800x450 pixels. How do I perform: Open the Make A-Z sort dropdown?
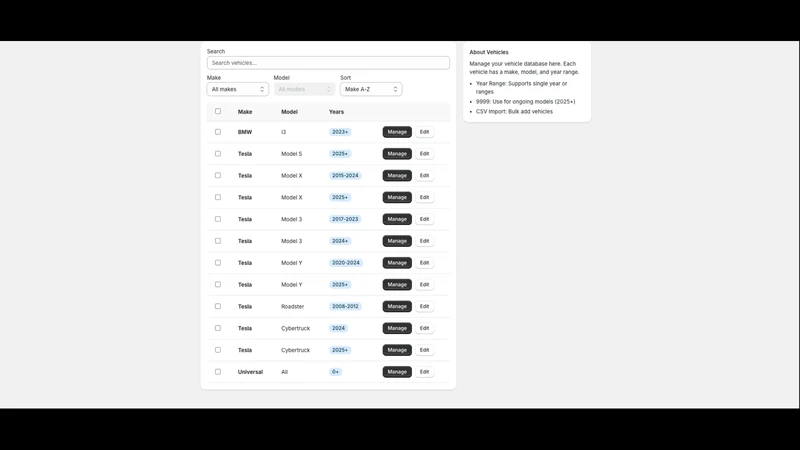pyautogui.click(x=371, y=89)
